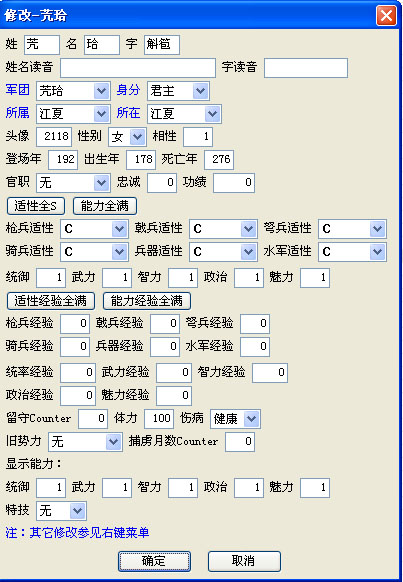Screen dimensions: 403x582
Task: Click the 骑兵经验 input field
Action: (x=75, y=347)
